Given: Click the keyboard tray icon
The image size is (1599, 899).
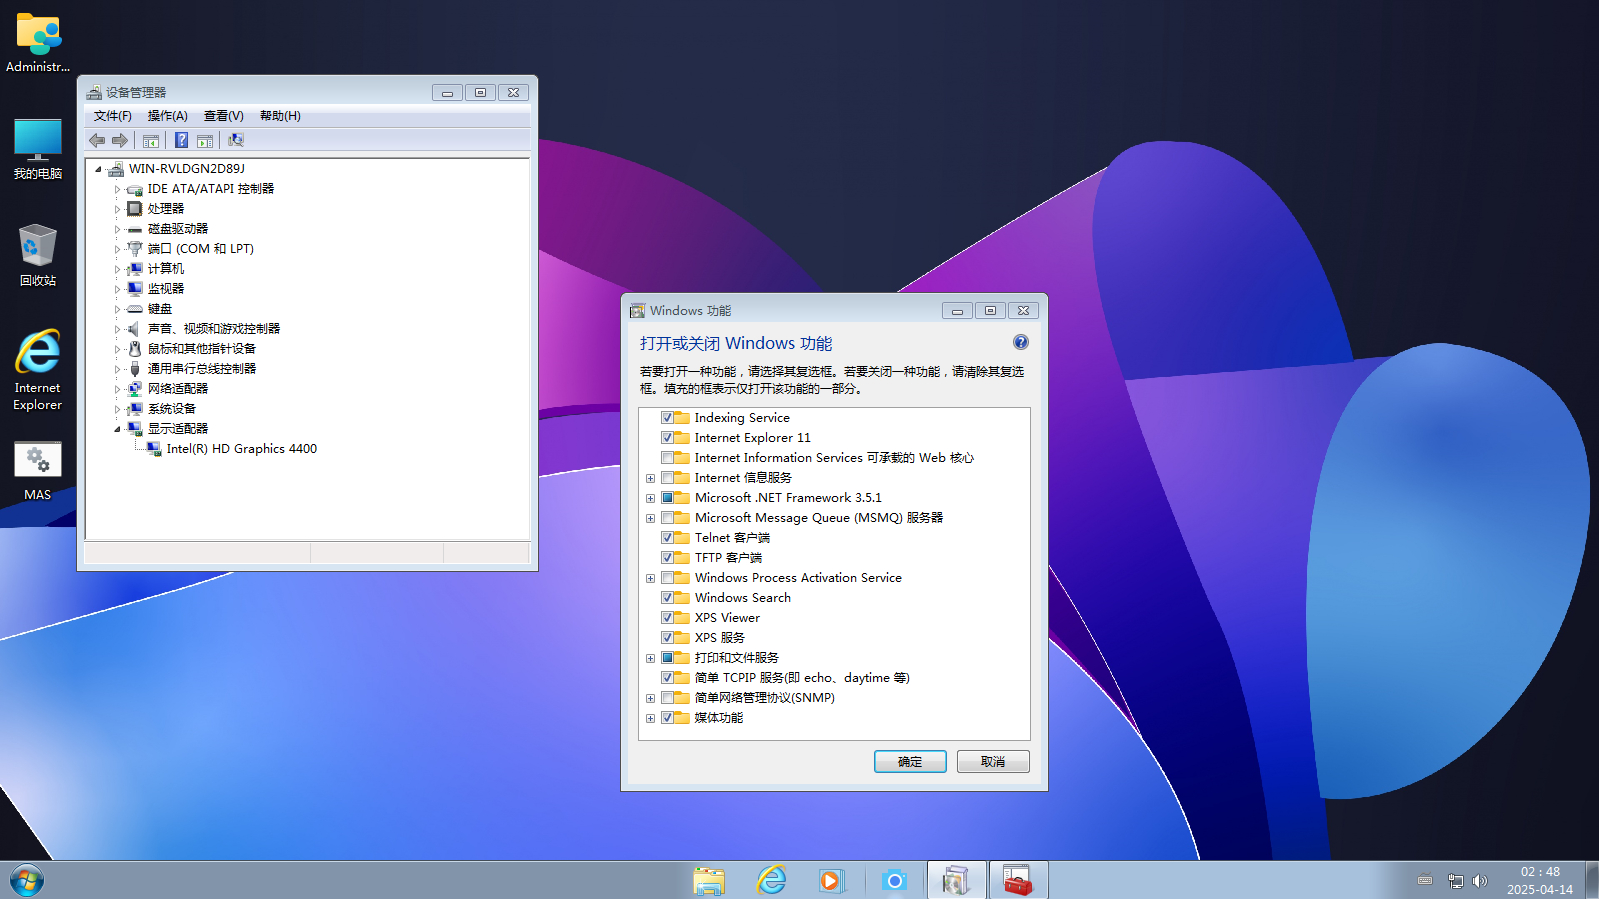Looking at the screenshot, I should pos(1425,881).
